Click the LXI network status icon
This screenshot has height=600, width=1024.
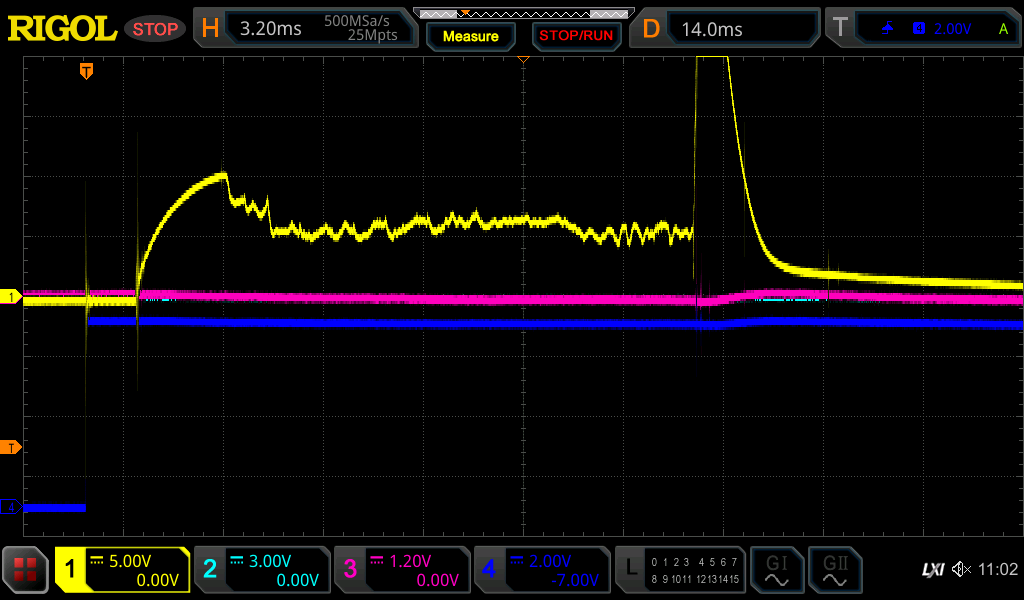pyautogui.click(x=932, y=570)
